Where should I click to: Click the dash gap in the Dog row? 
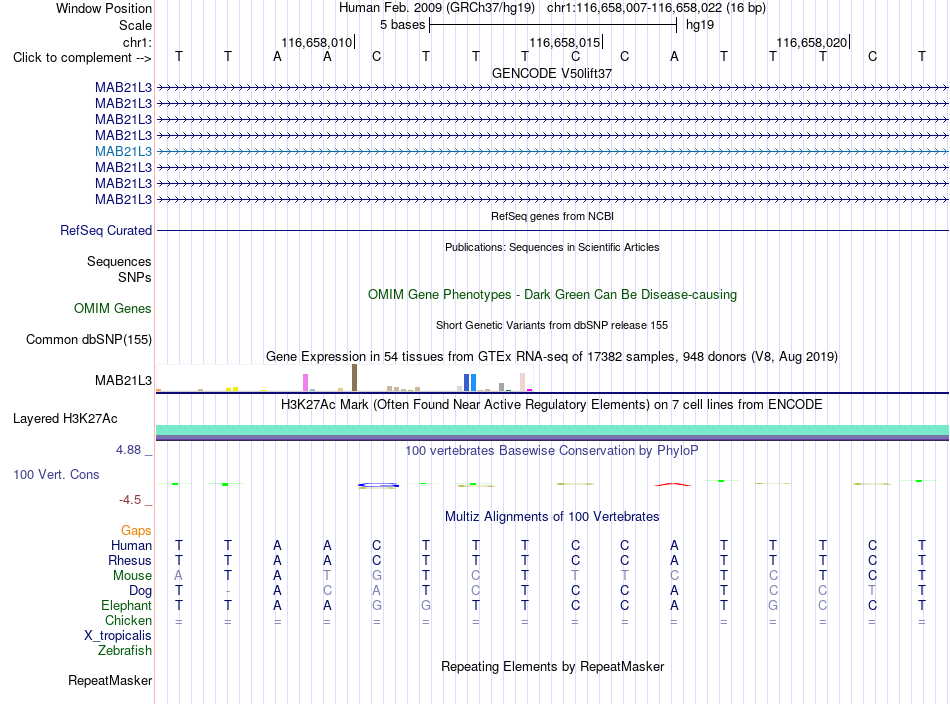click(x=228, y=591)
